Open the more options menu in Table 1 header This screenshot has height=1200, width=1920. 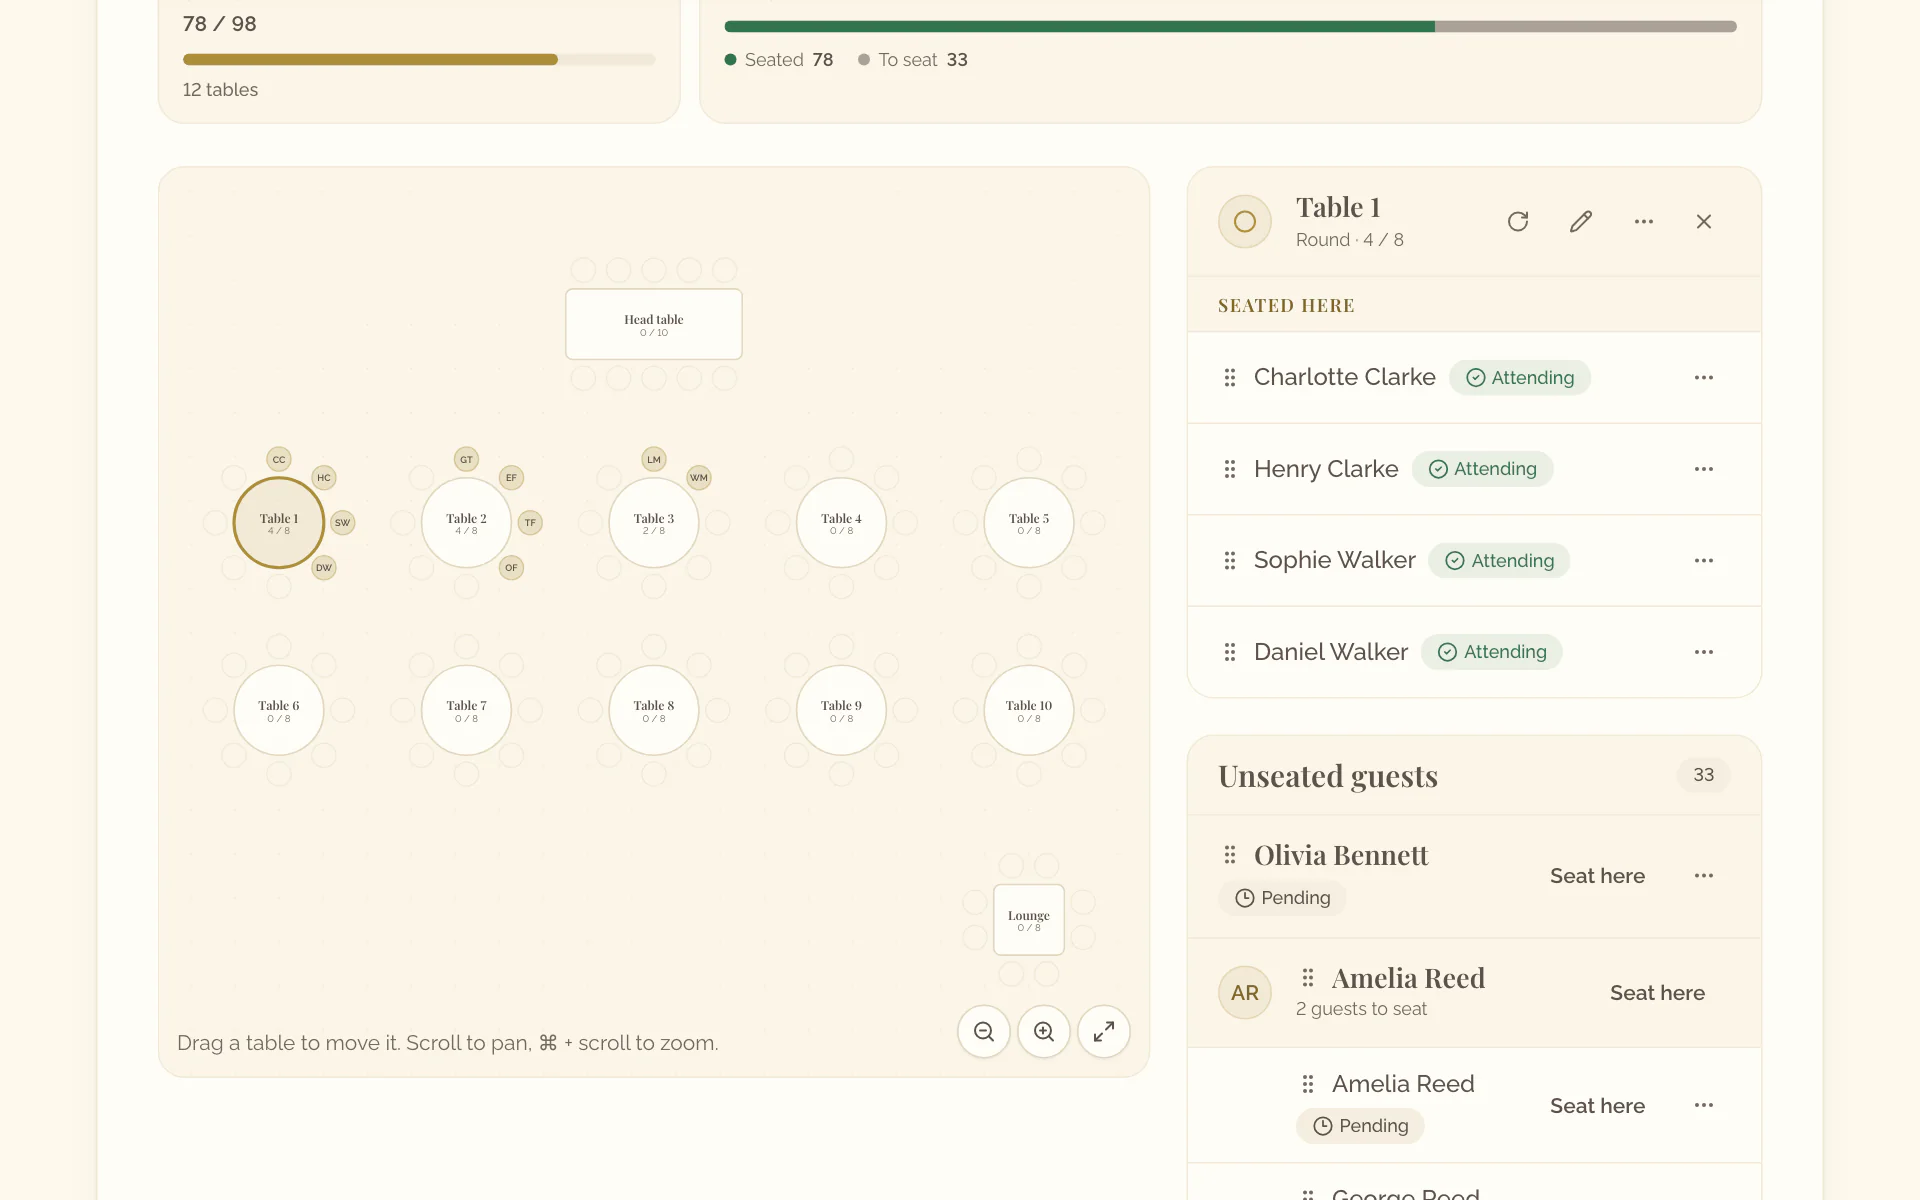pos(1644,221)
